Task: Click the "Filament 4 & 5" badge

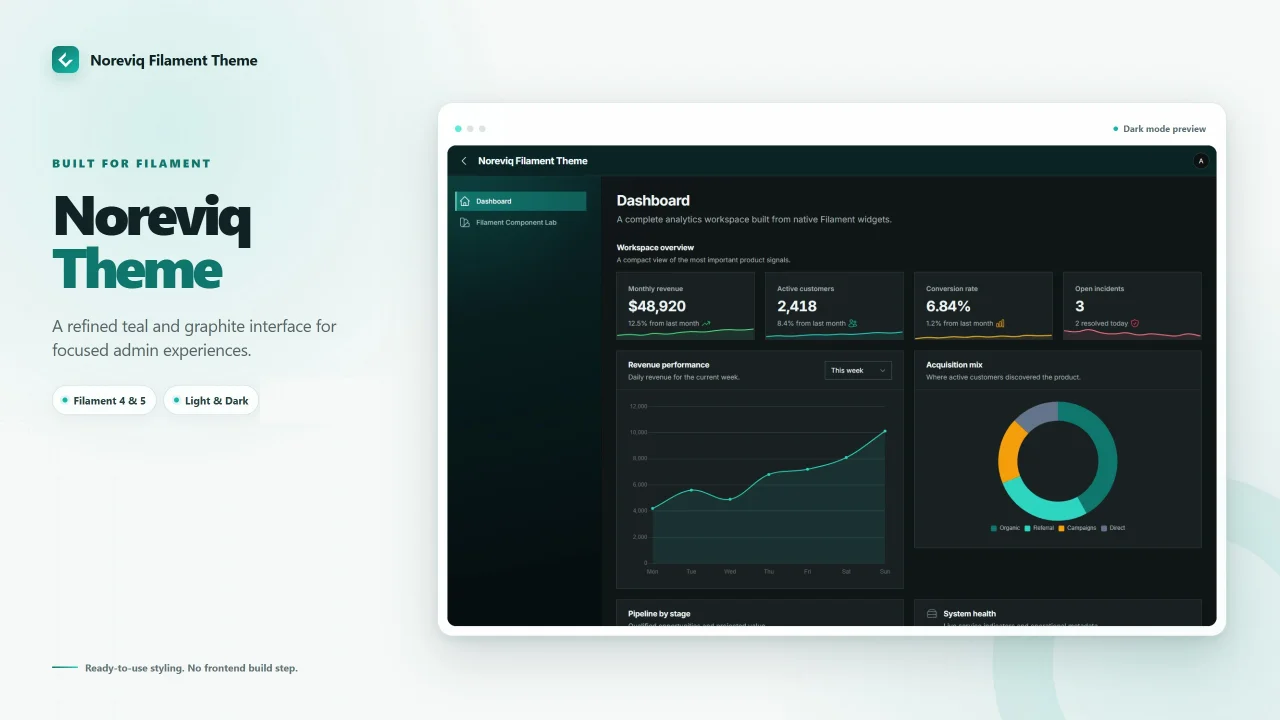Action: 104,401
